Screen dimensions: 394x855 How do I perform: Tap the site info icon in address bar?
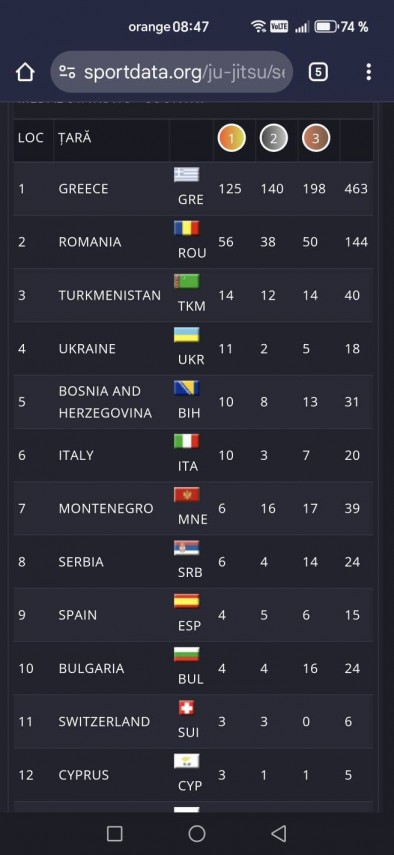68,72
